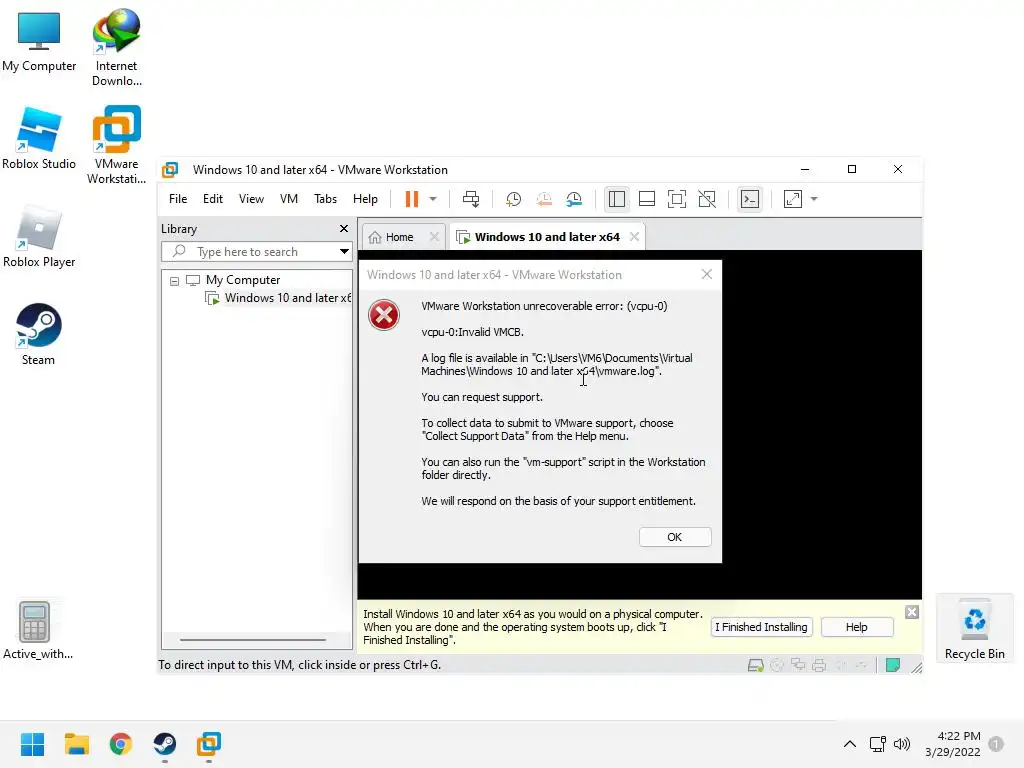Open the File menu
Image resolution: width=1024 pixels, height=768 pixels.
point(178,199)
